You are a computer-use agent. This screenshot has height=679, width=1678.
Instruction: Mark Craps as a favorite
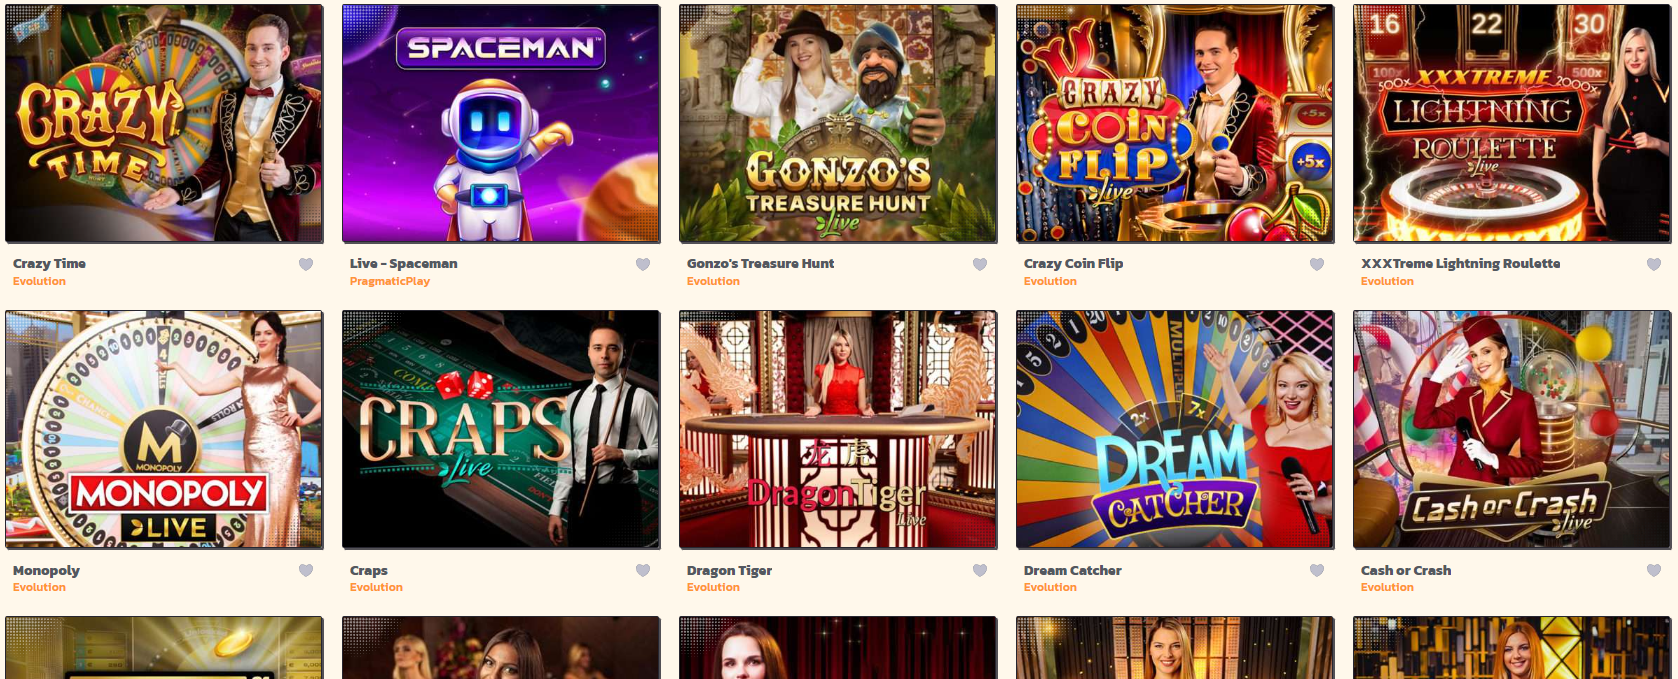pos(643,570)
